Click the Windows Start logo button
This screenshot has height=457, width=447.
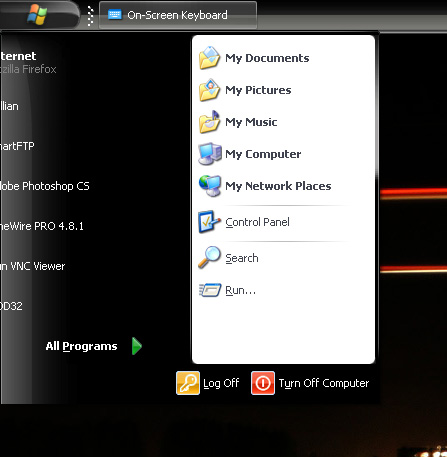point(37,15)
